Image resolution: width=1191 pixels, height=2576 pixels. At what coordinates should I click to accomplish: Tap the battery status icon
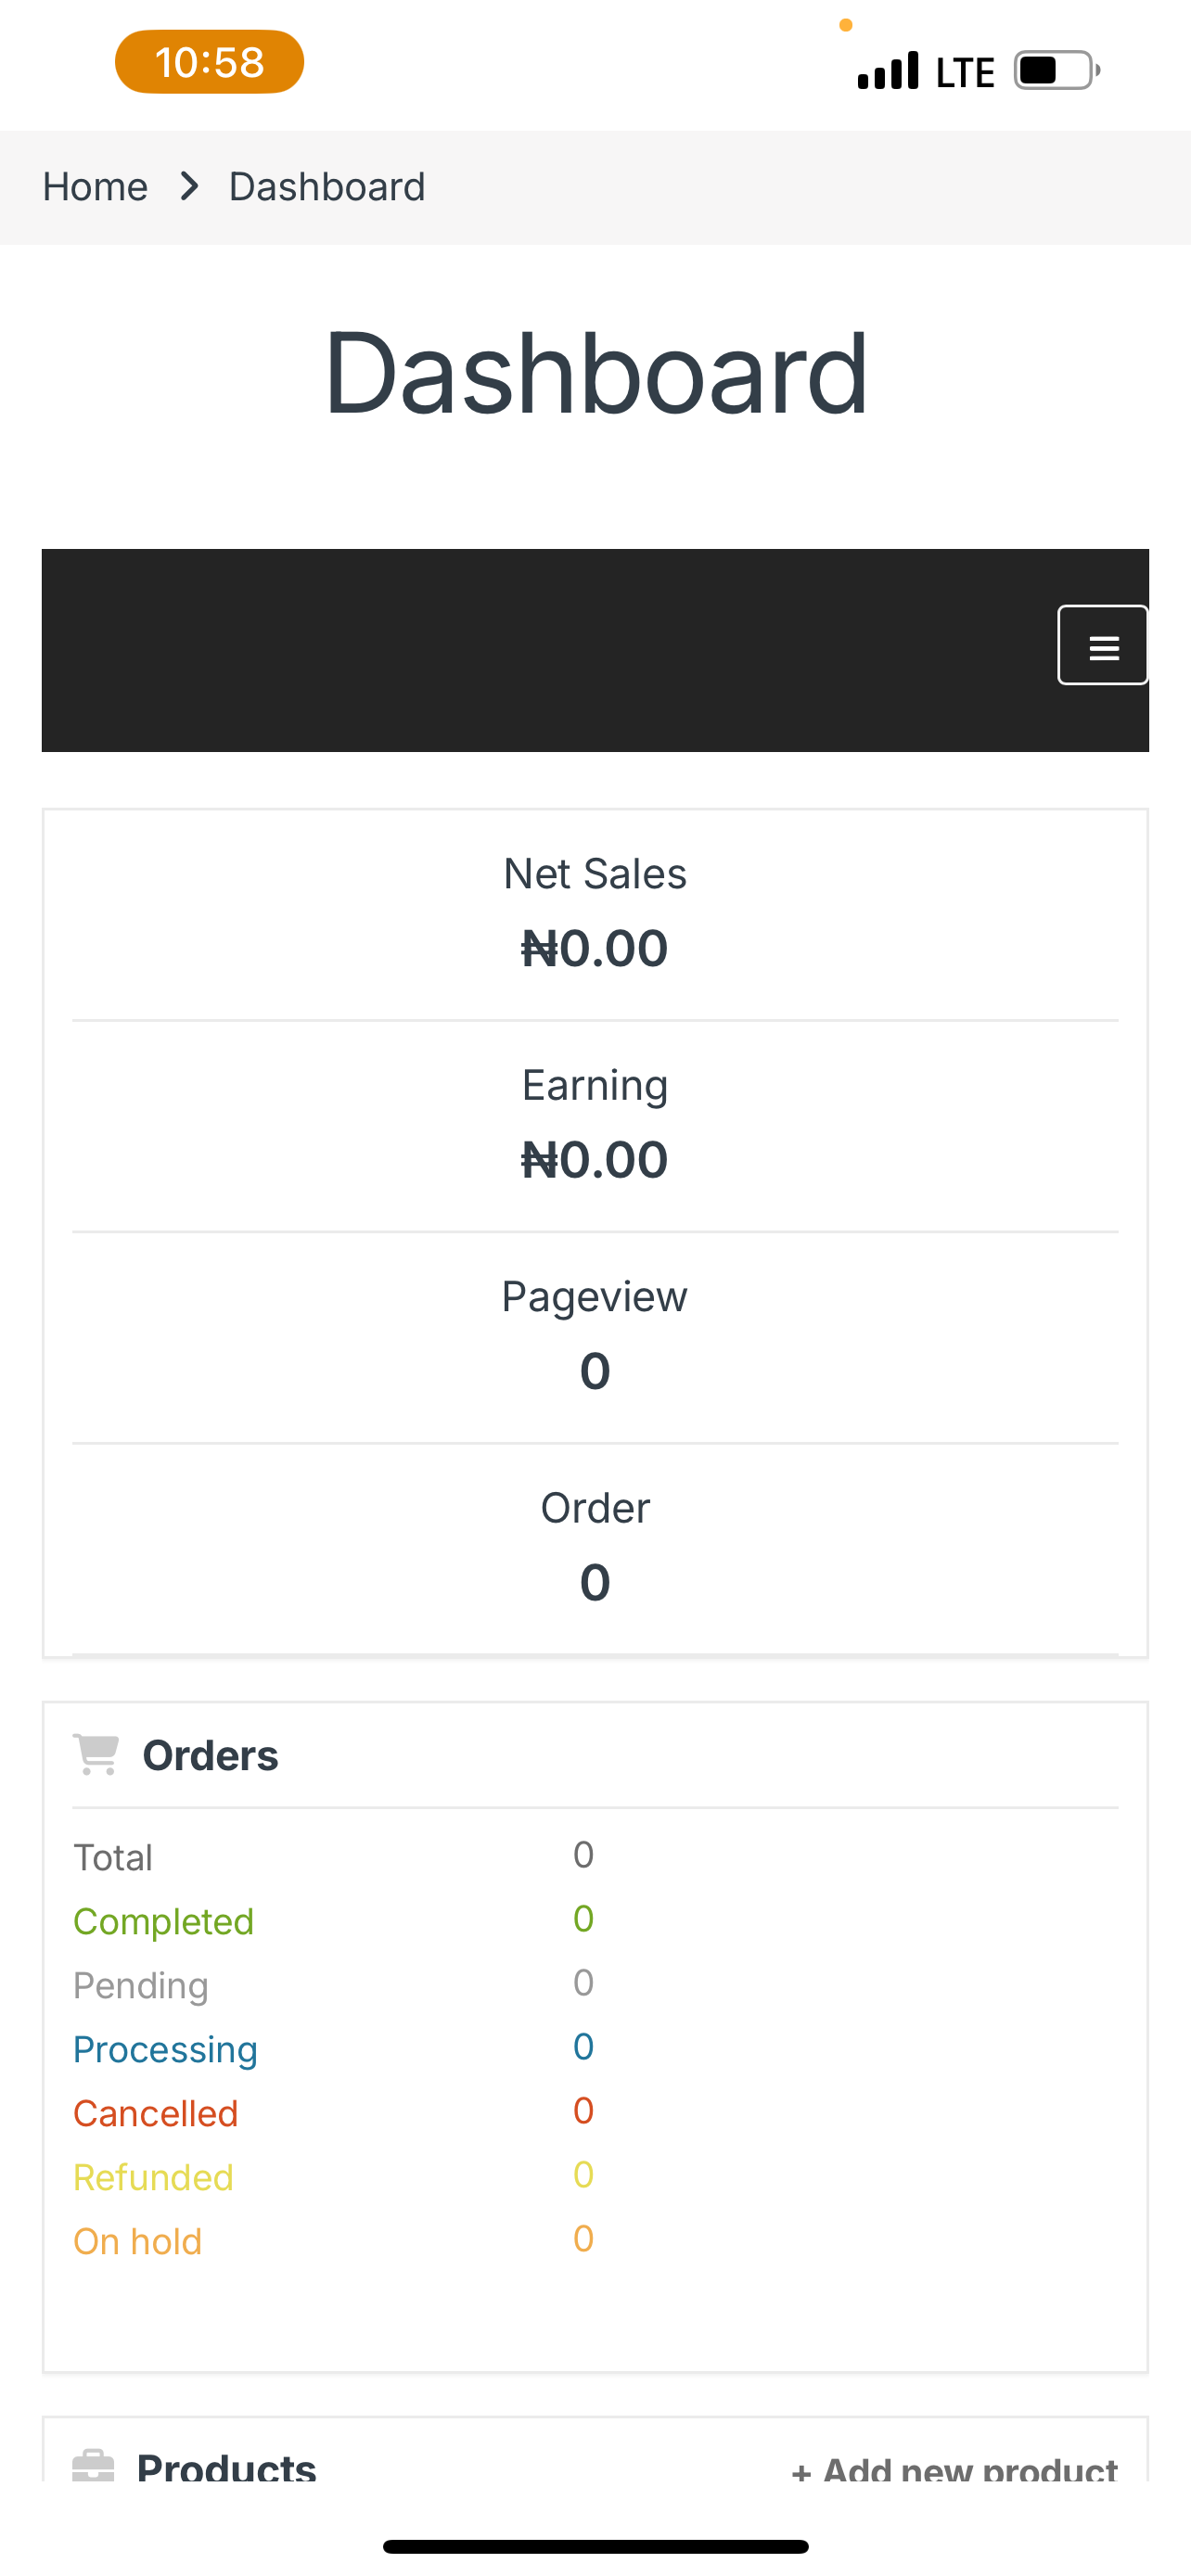coord(1057,70)
